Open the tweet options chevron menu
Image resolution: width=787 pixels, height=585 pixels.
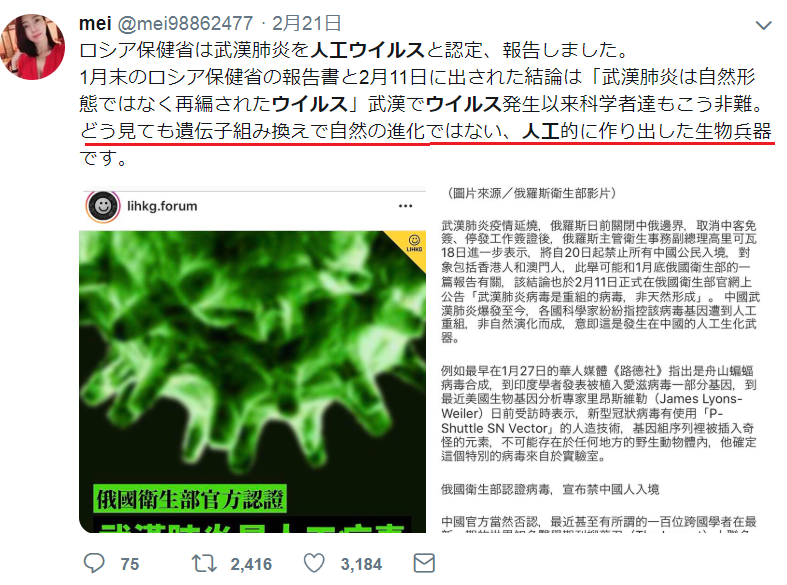point(763,25)
